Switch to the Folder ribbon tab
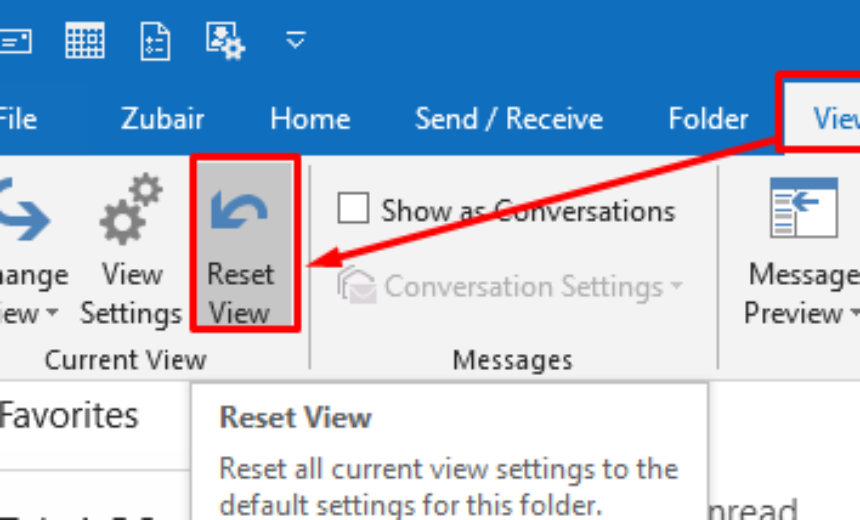860x520 pixels. pos(708,119)
